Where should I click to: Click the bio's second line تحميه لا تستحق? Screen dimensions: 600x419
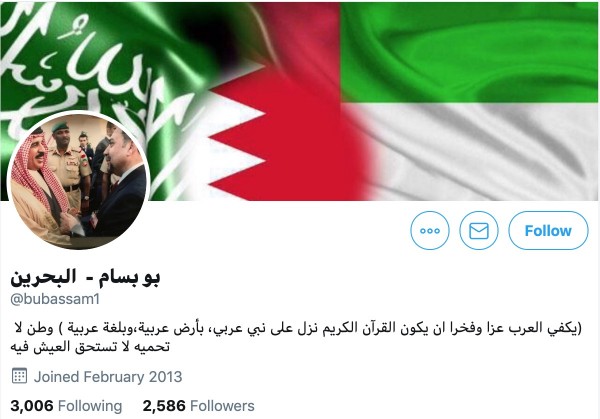click(90, 347)
